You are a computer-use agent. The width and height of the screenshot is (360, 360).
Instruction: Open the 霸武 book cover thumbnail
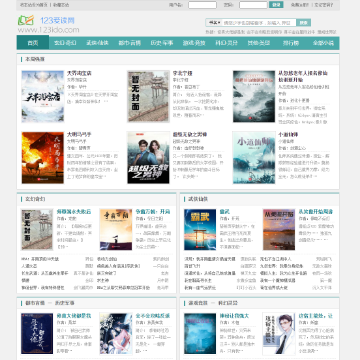pos(200,230)
